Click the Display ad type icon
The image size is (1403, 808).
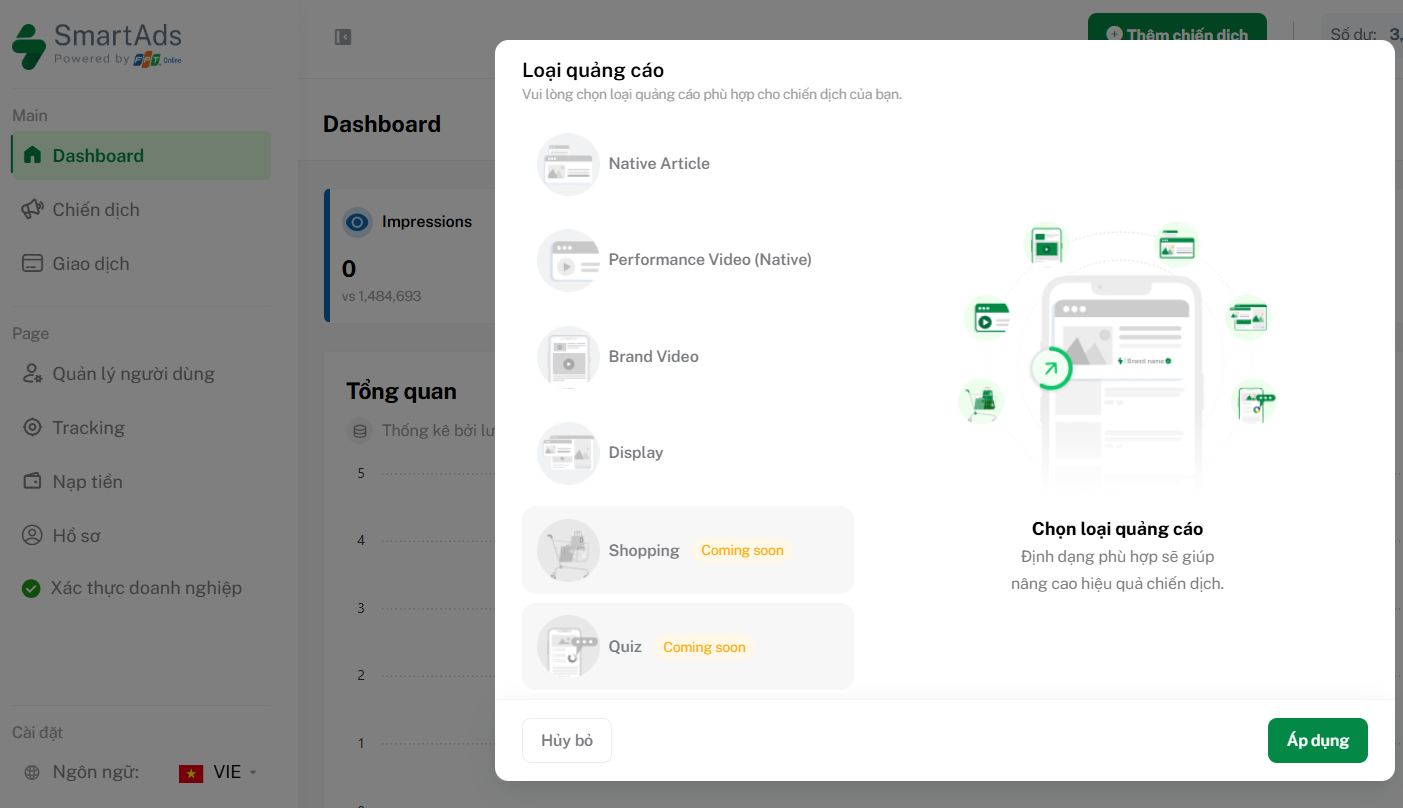click(x=568, y=453)
